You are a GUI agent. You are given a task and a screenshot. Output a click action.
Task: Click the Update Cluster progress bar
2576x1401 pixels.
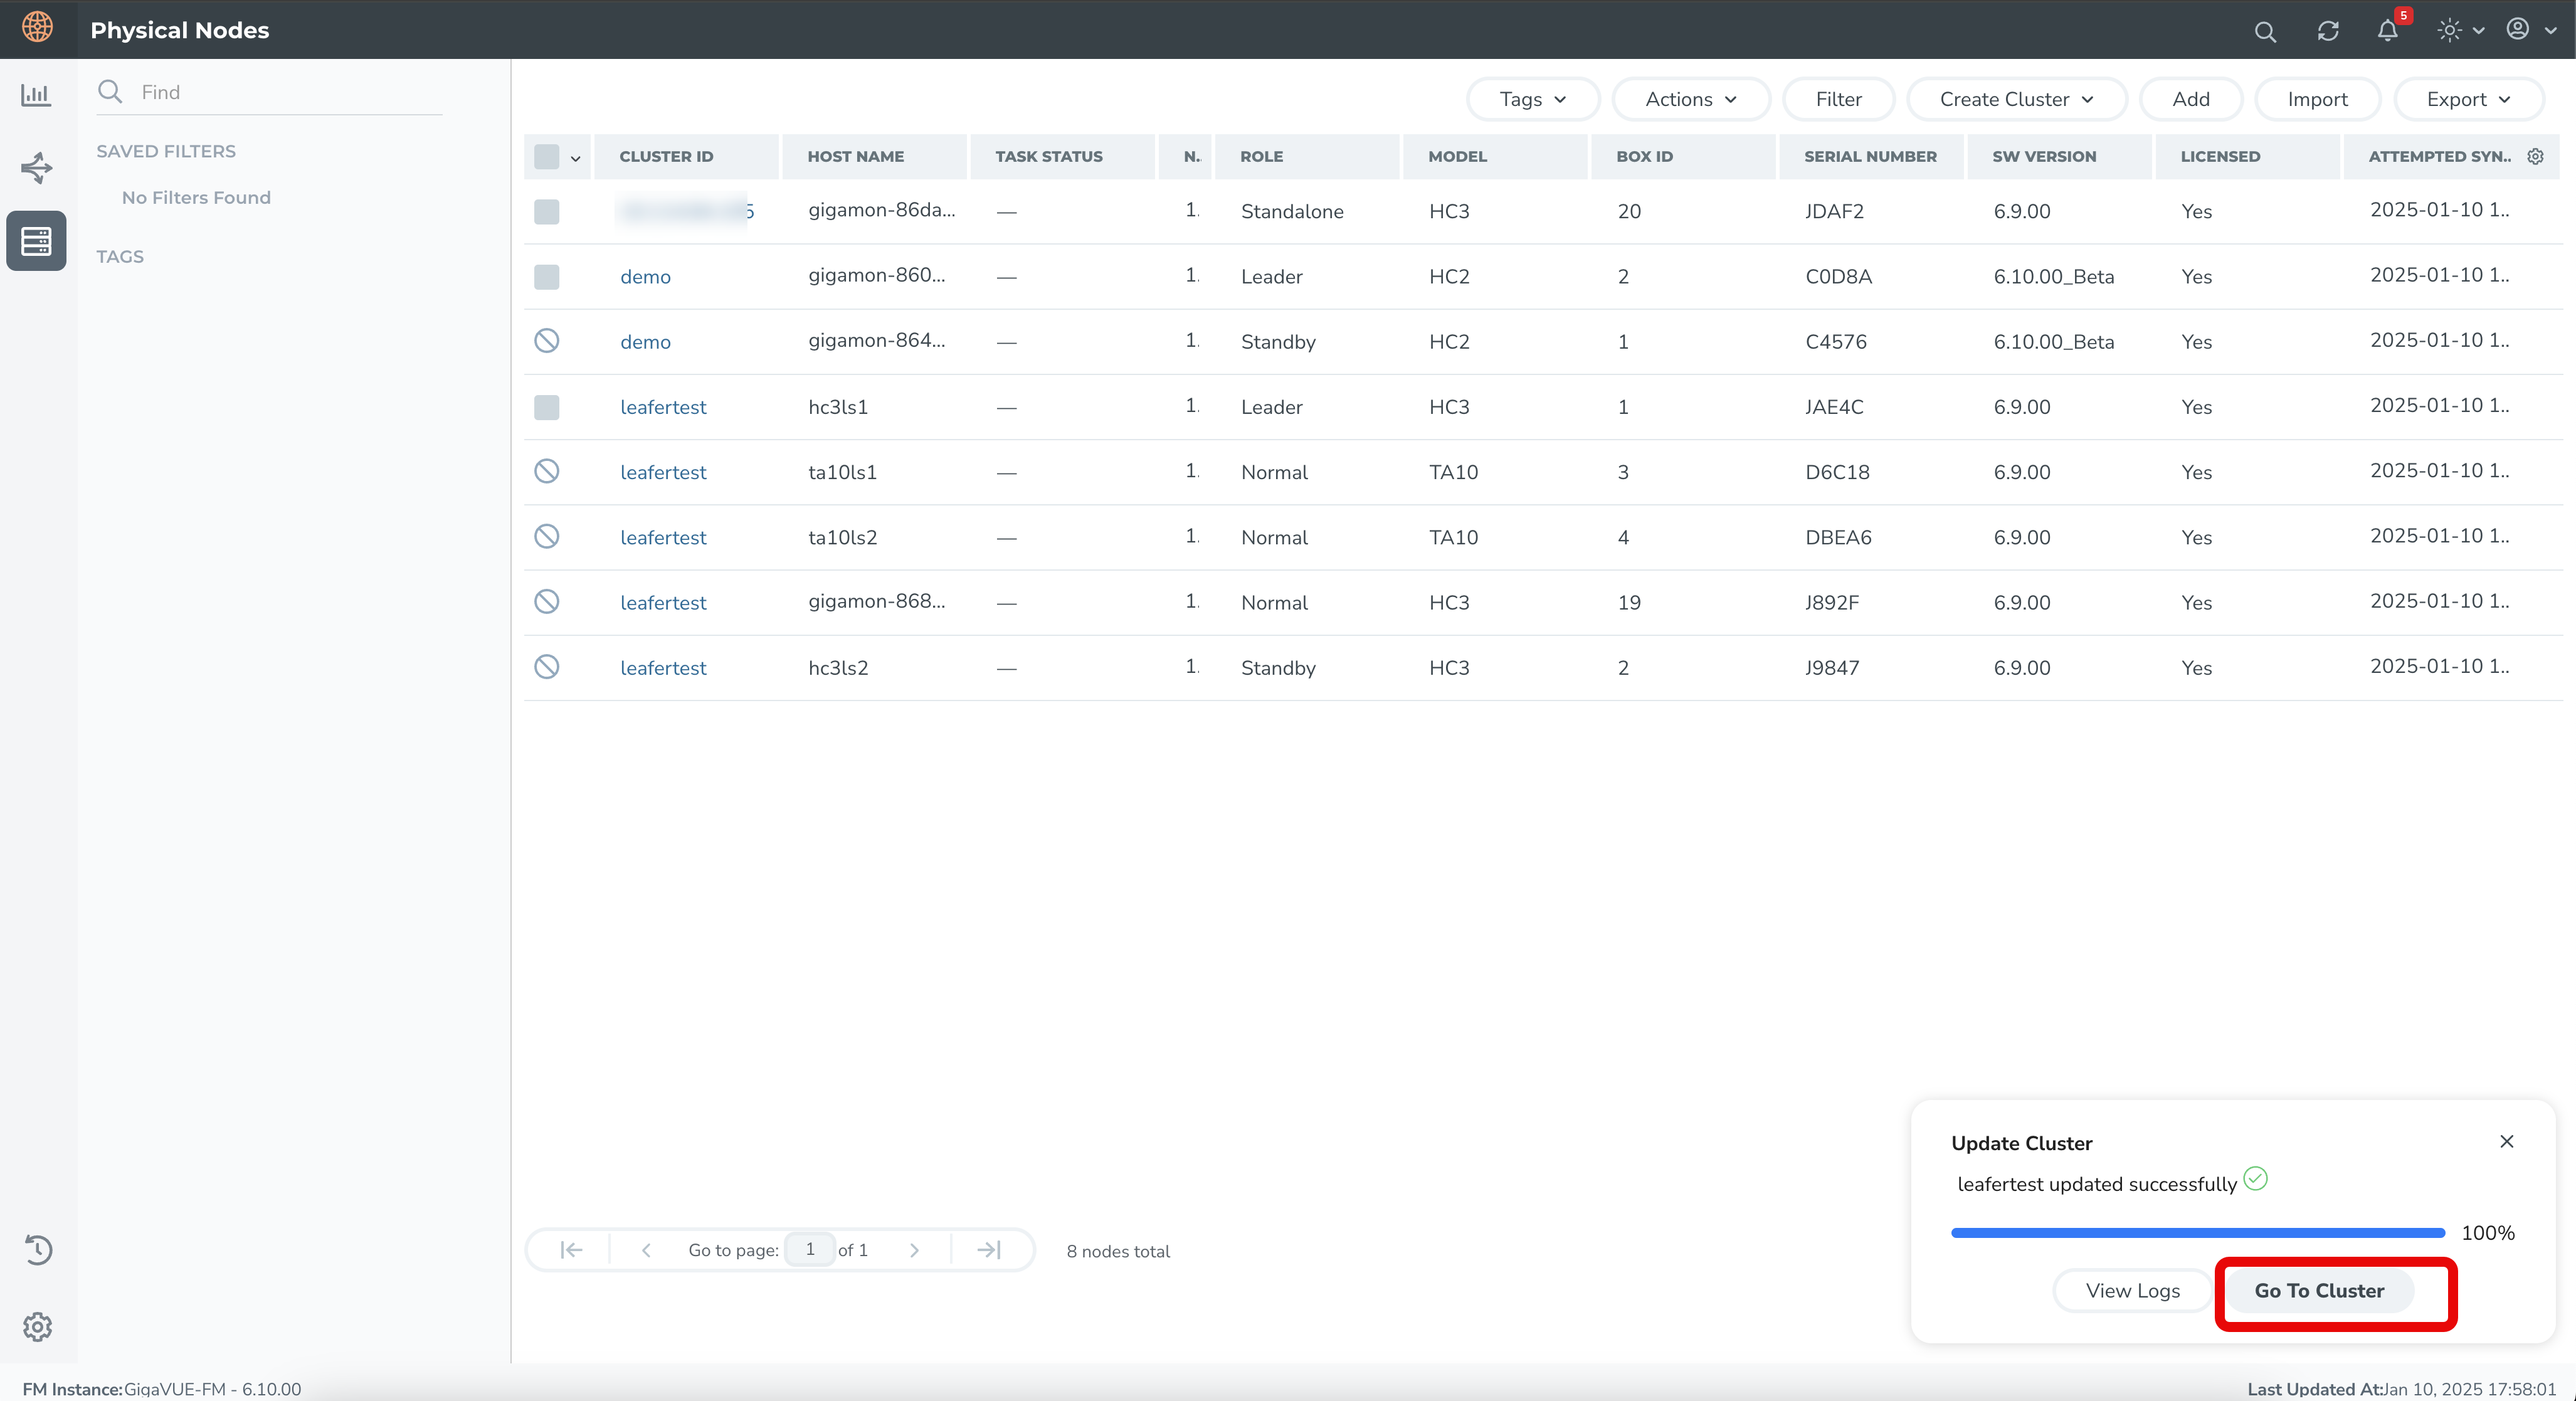coord(2197,1232)
